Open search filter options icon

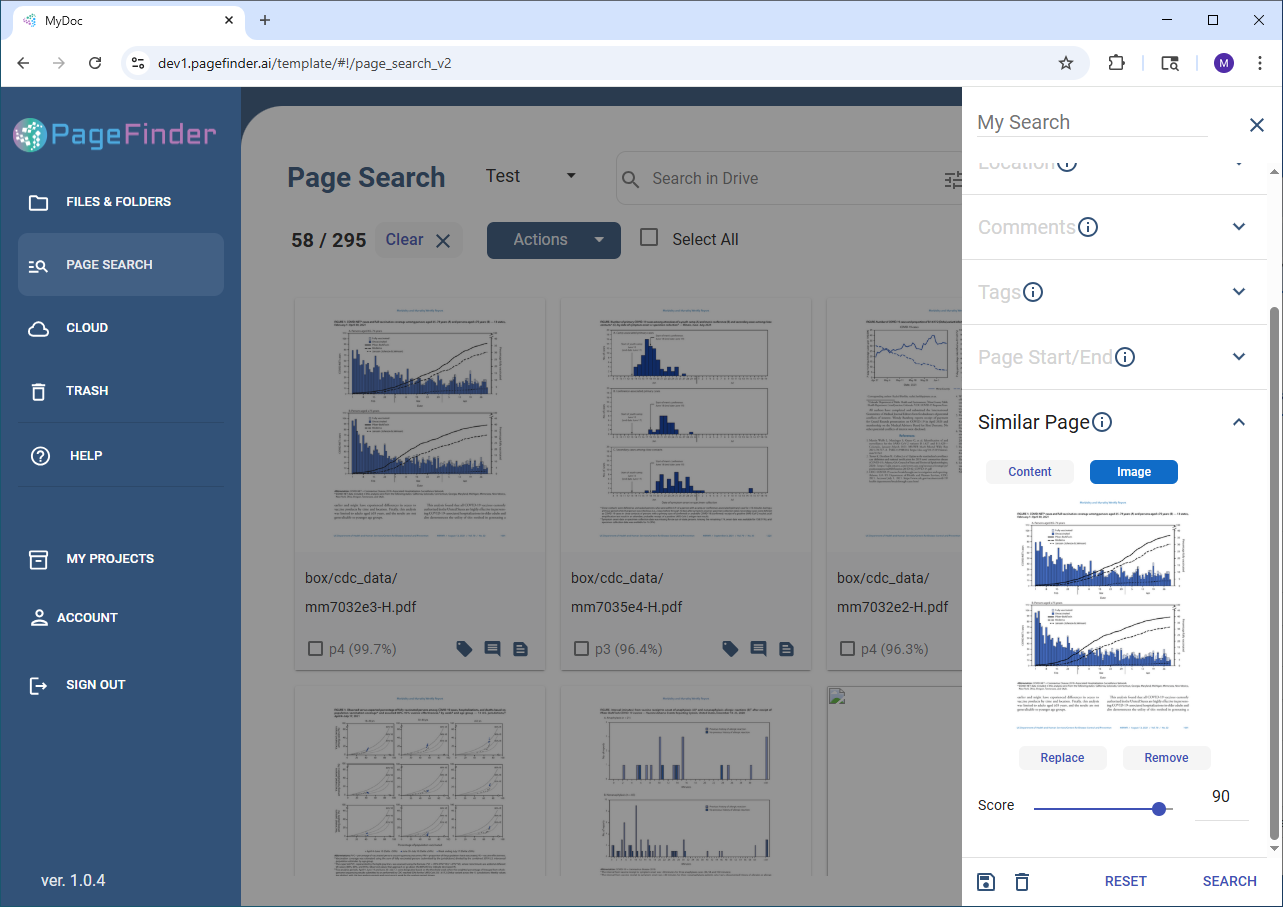952,179
